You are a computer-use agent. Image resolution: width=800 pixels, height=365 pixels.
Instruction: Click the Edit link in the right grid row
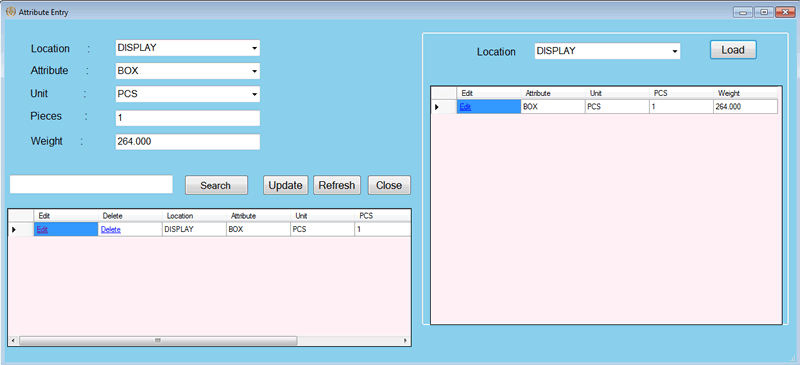[x=465, y=107]
